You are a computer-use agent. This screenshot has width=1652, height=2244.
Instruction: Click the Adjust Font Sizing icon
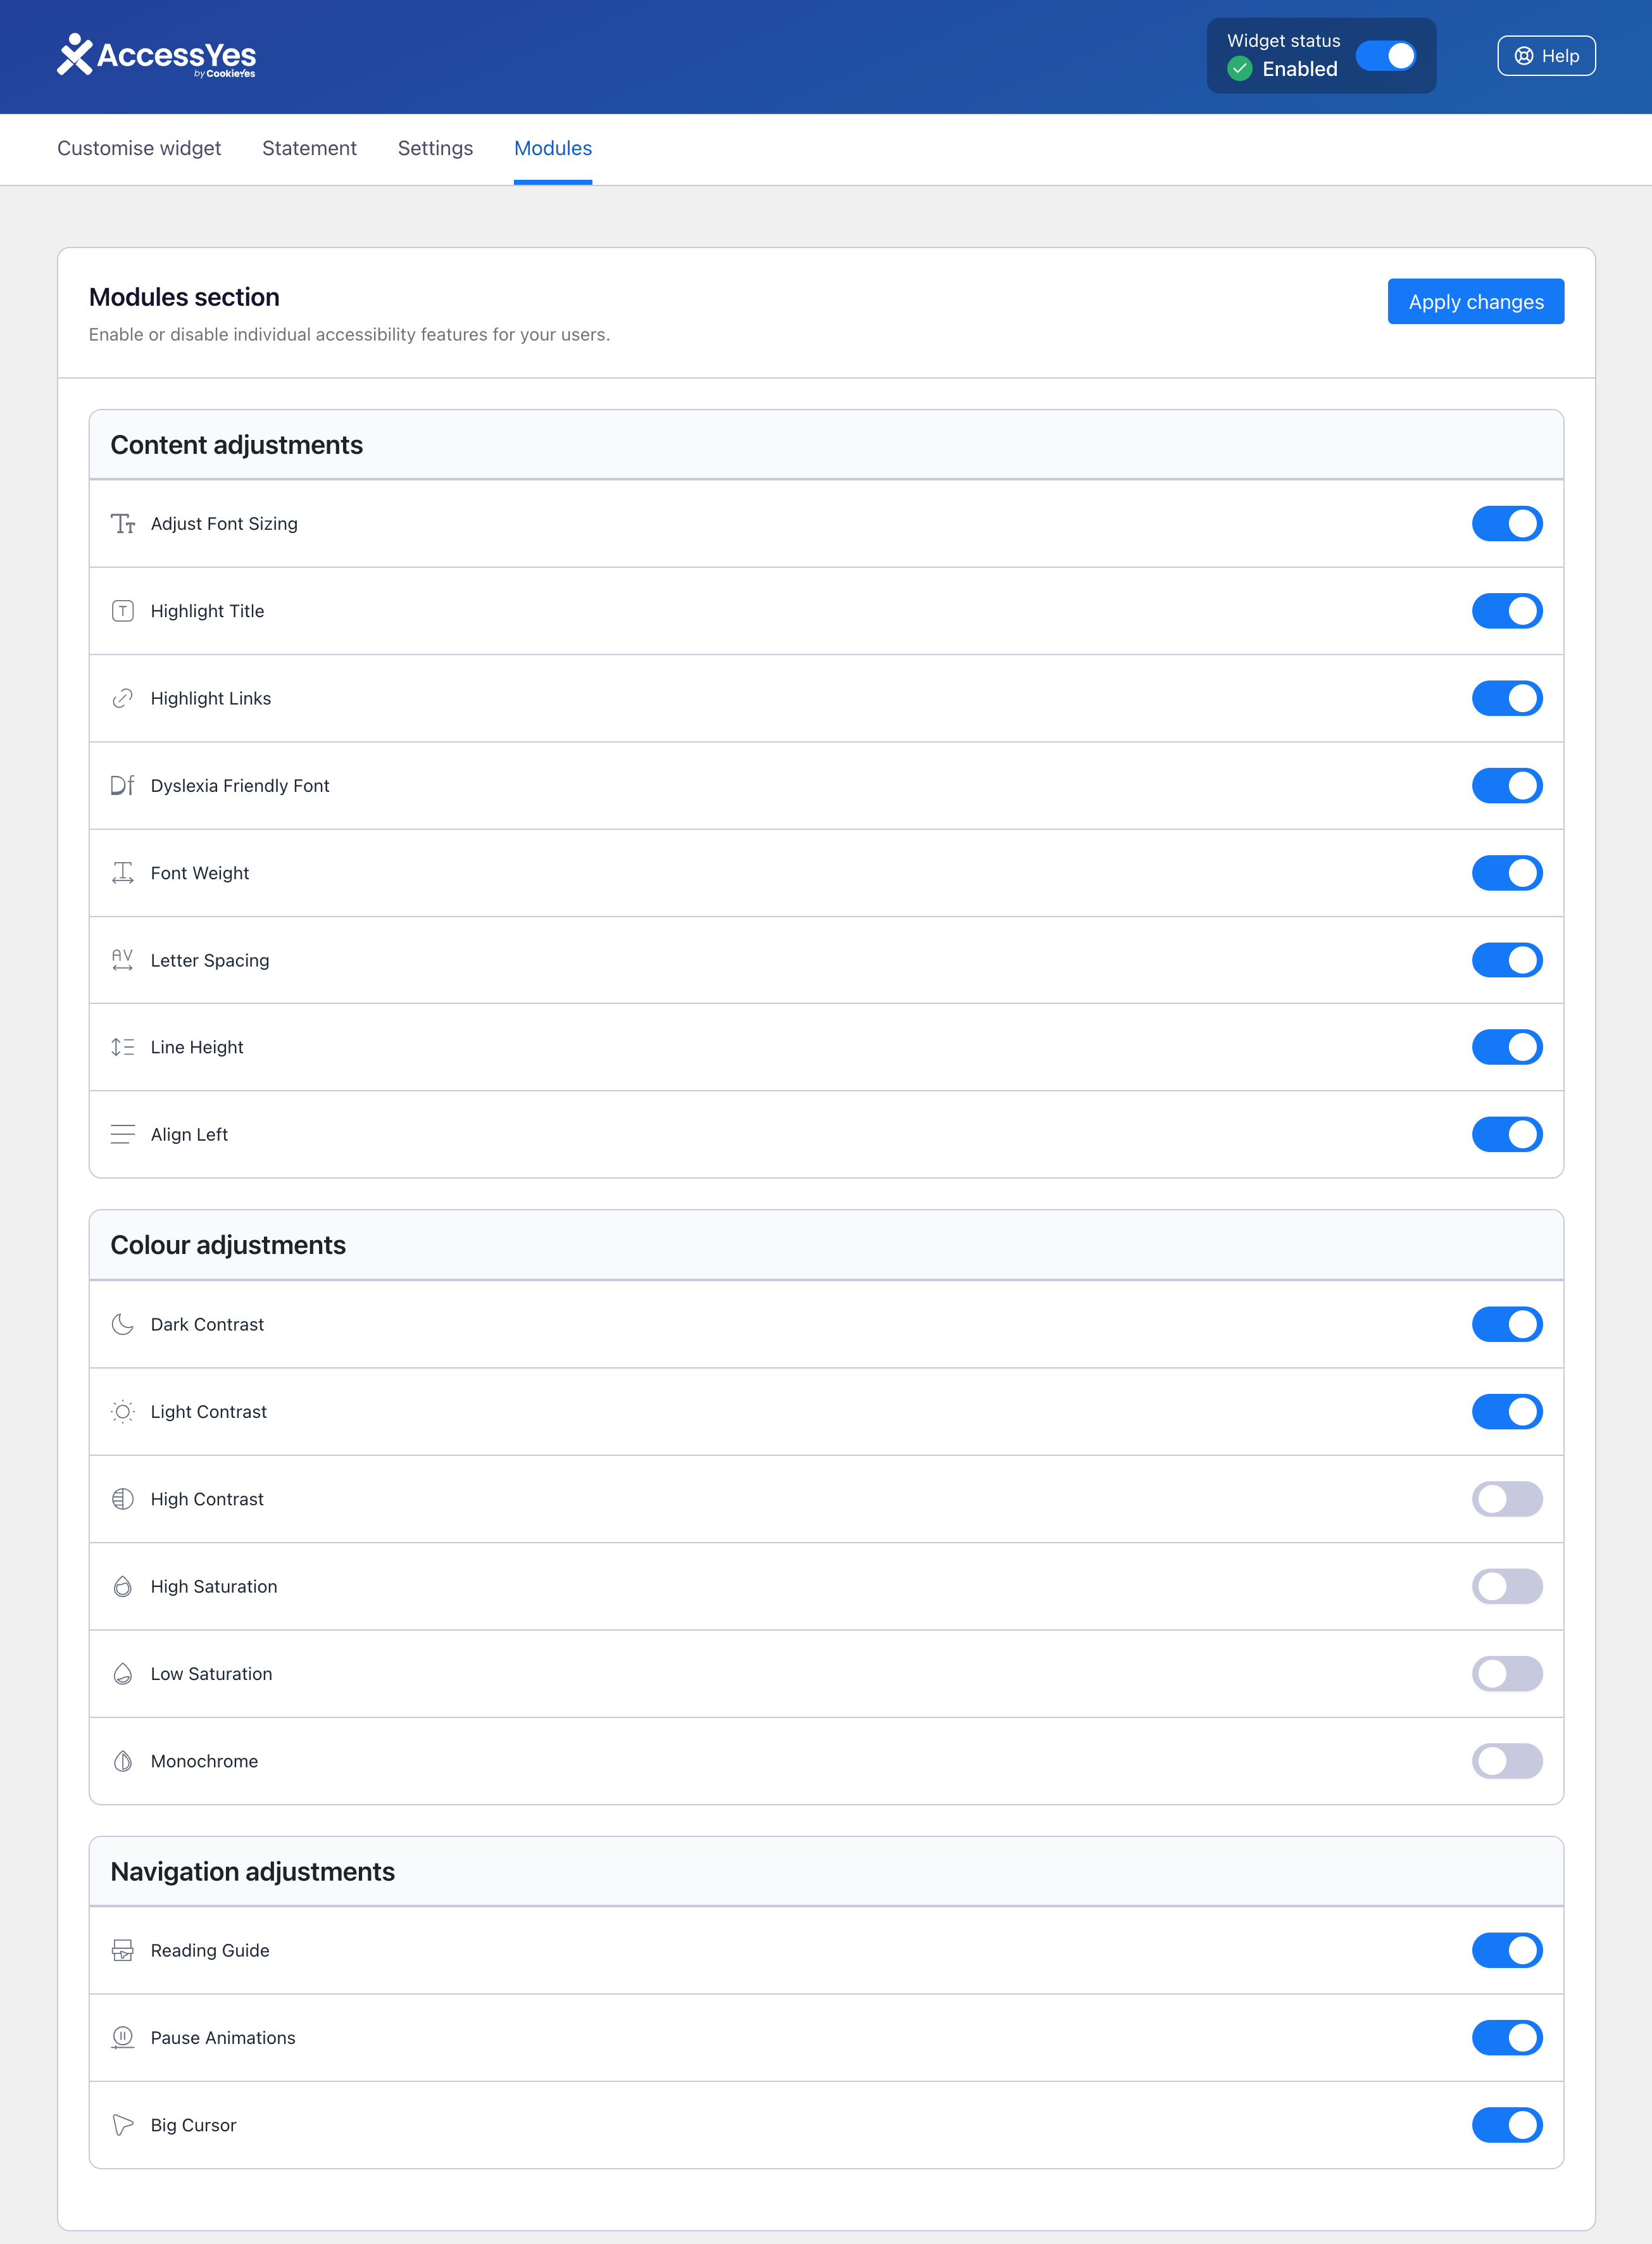[122, 524]
